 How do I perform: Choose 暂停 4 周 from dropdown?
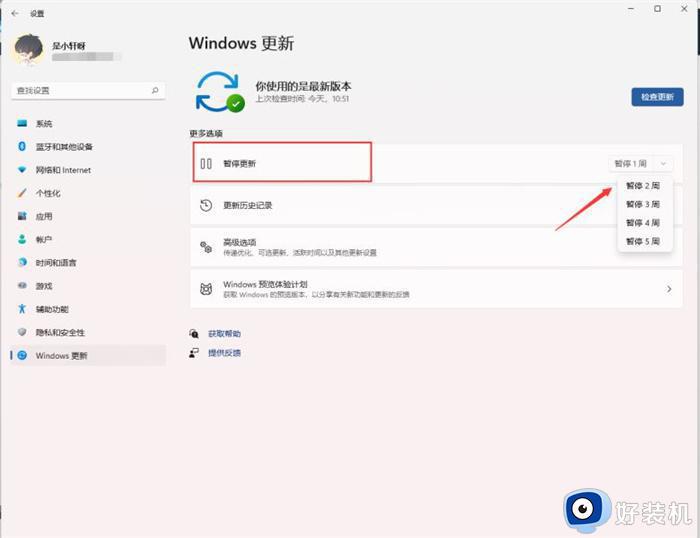643,223
